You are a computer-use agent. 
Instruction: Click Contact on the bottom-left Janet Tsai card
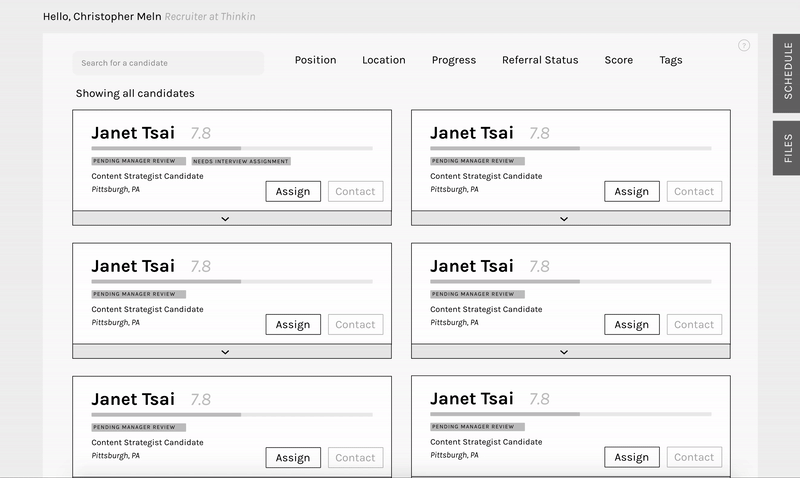coord(355,458)
